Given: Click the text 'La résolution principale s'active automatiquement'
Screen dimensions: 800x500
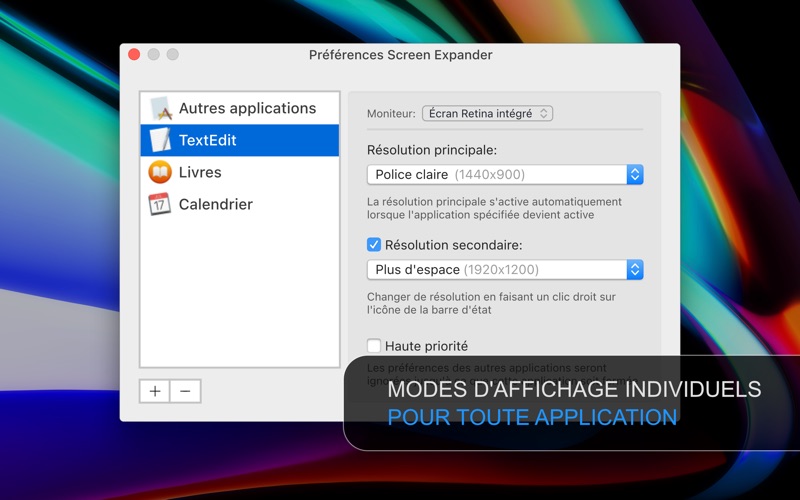Looking at the screenshot, I should tap(494, 202).
